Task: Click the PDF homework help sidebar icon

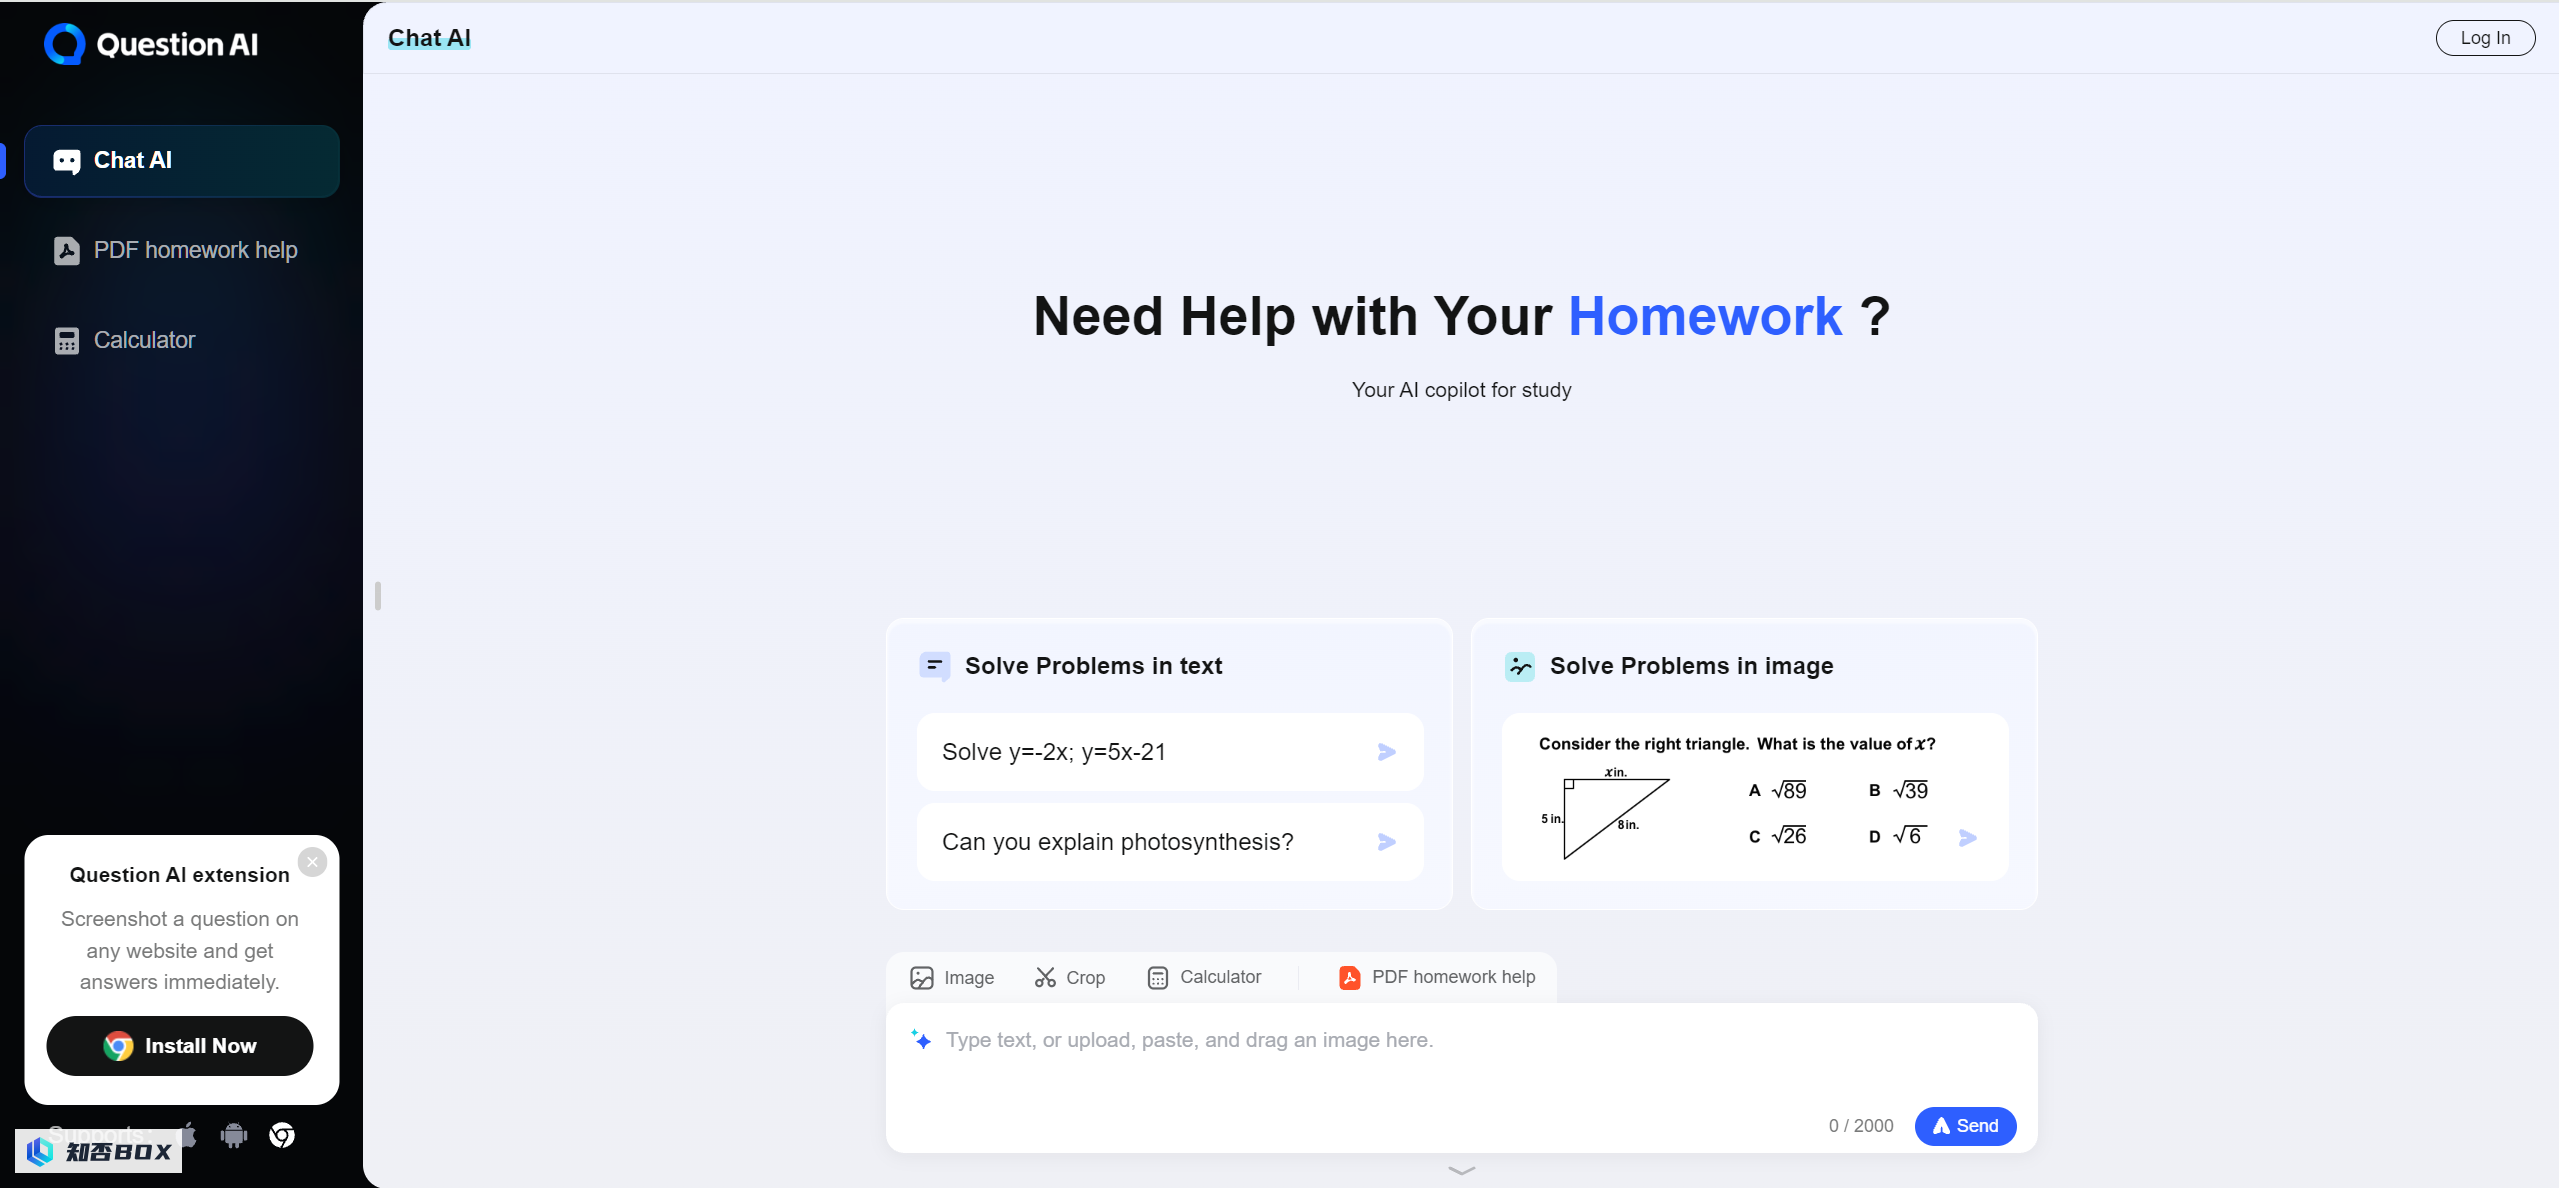Action: coord(67,250)
